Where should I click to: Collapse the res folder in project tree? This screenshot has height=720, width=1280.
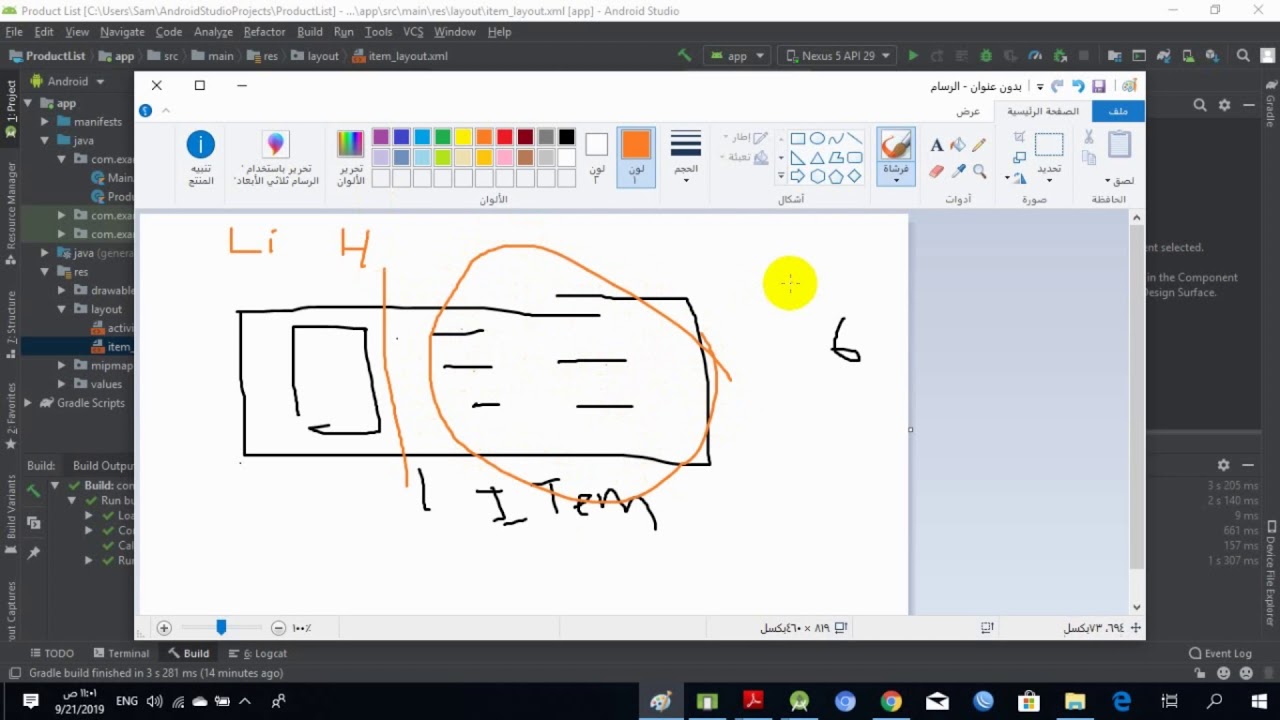(x=44, y=272)
